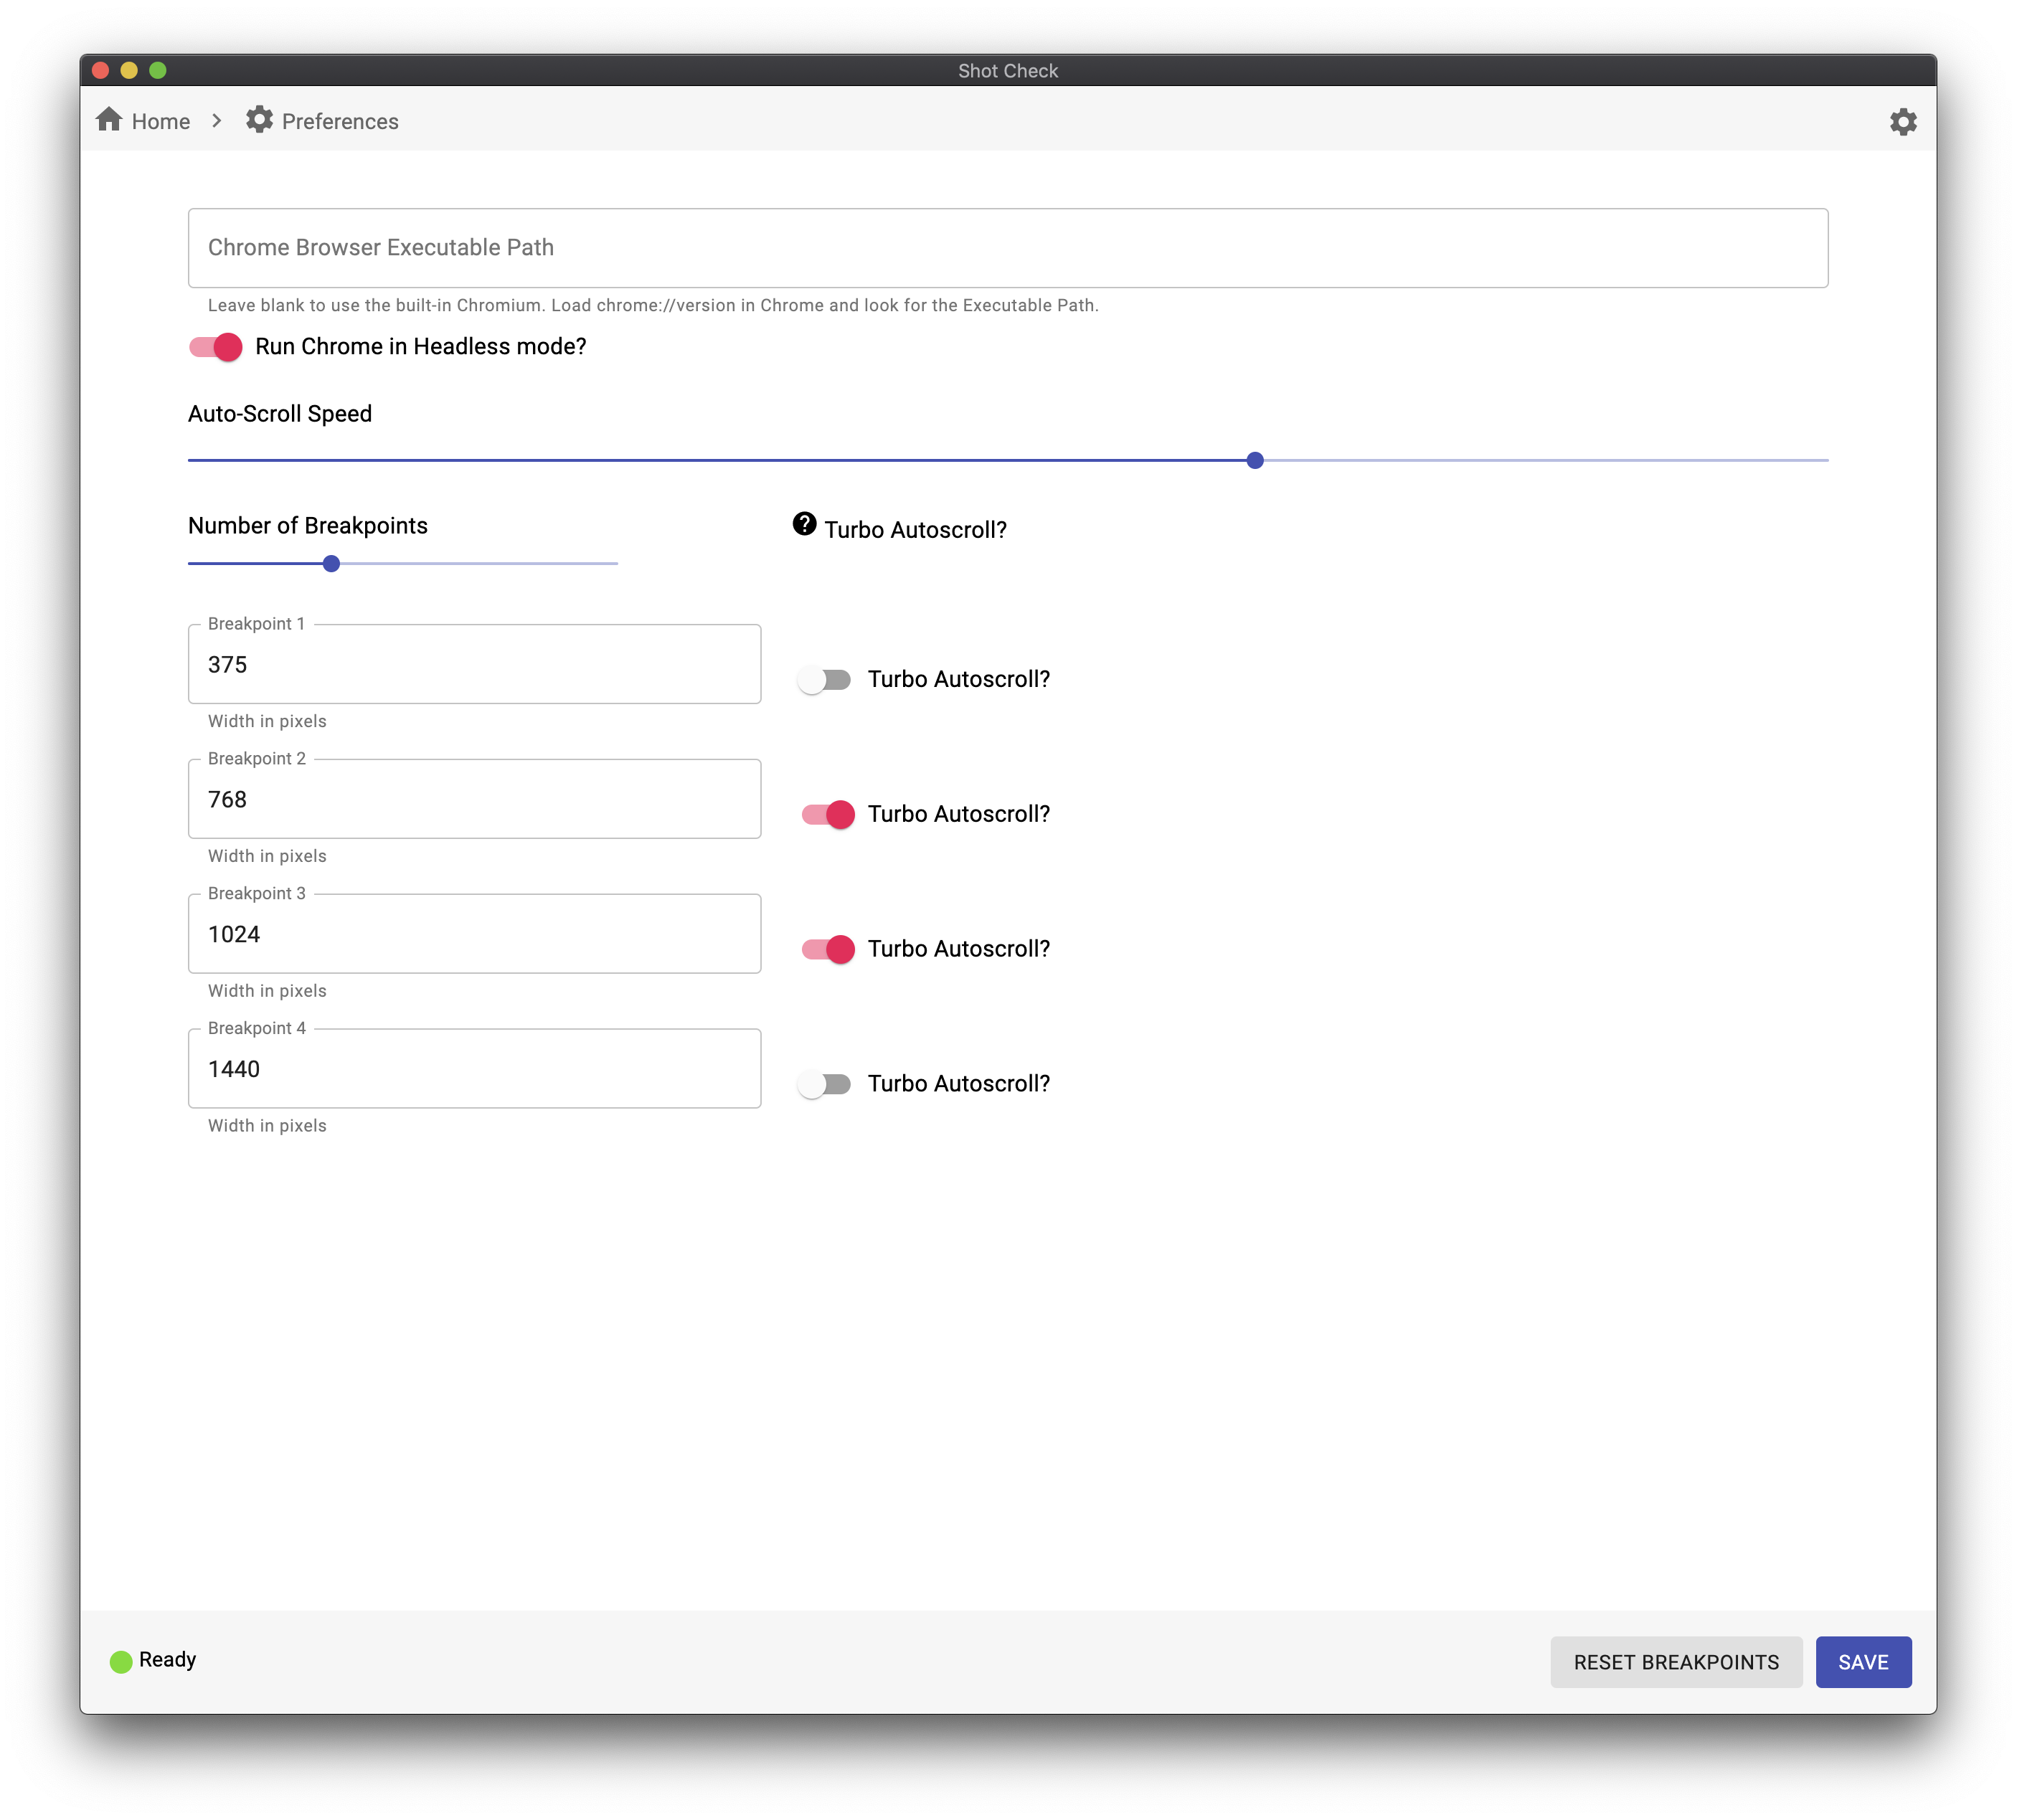
Task: Click the Reset Breakpoints button
Action: click(x=1676, y=1662)
